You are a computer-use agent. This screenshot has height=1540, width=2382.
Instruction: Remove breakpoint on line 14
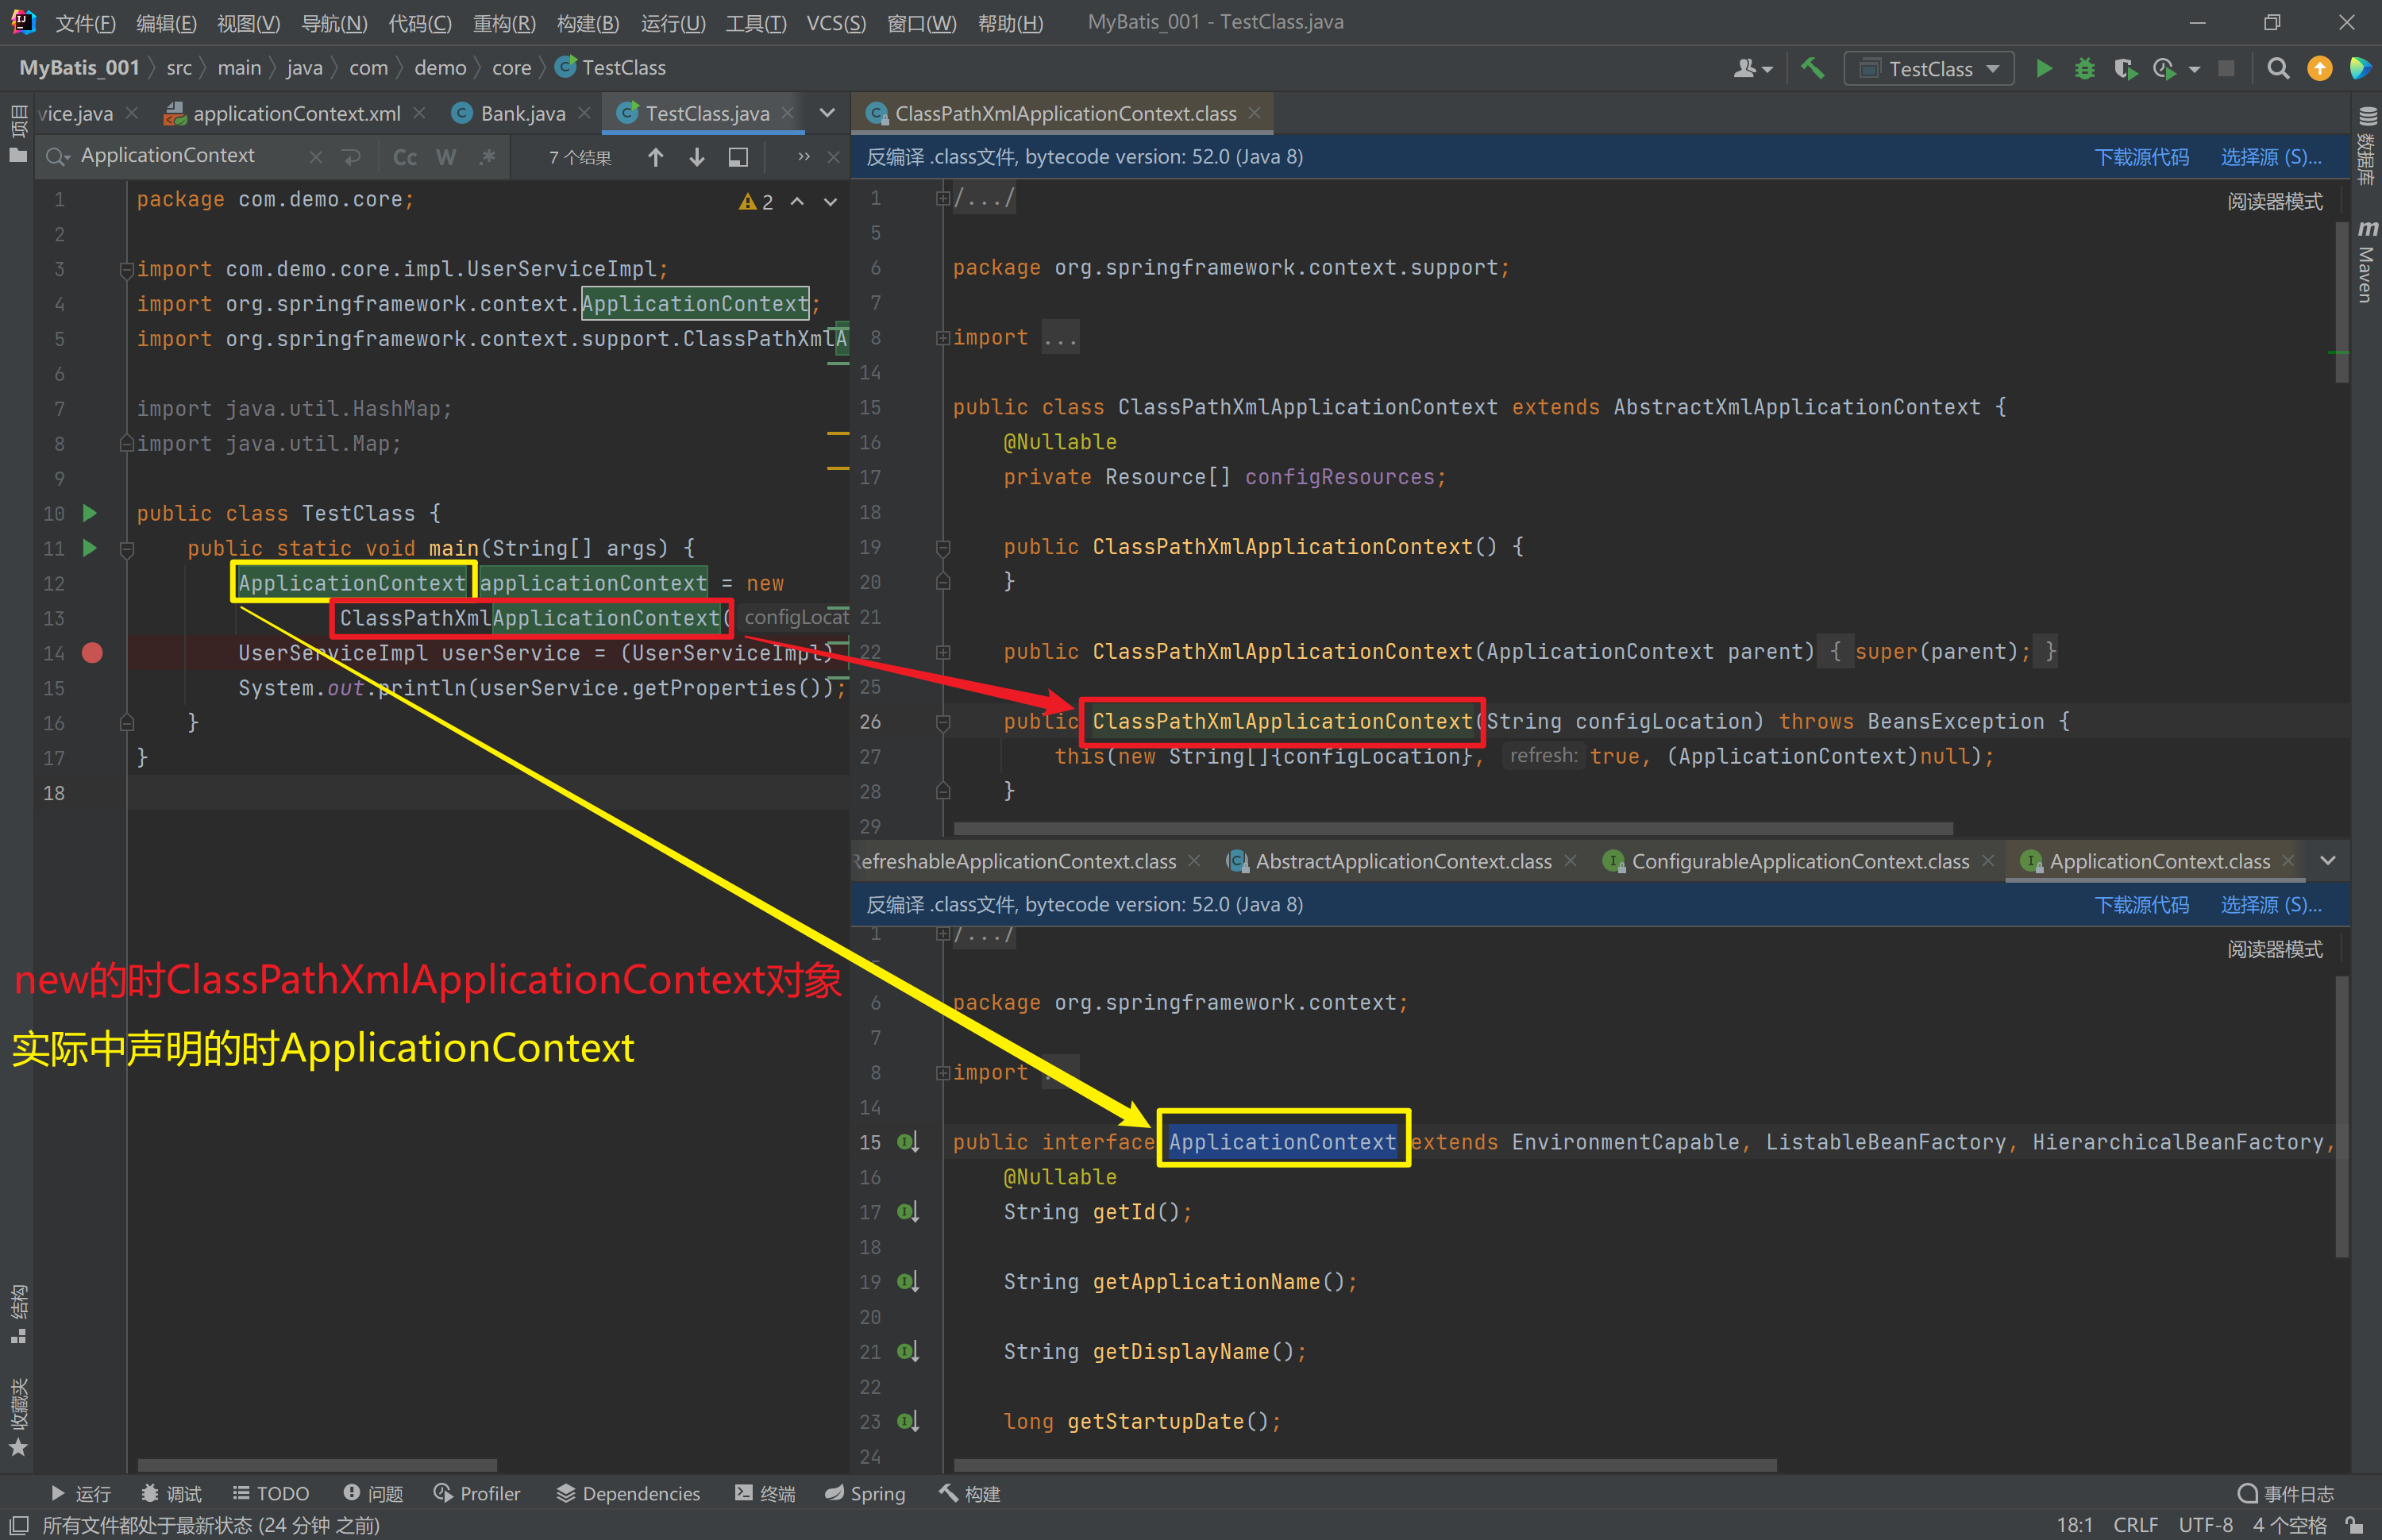[x=92, y=653]
